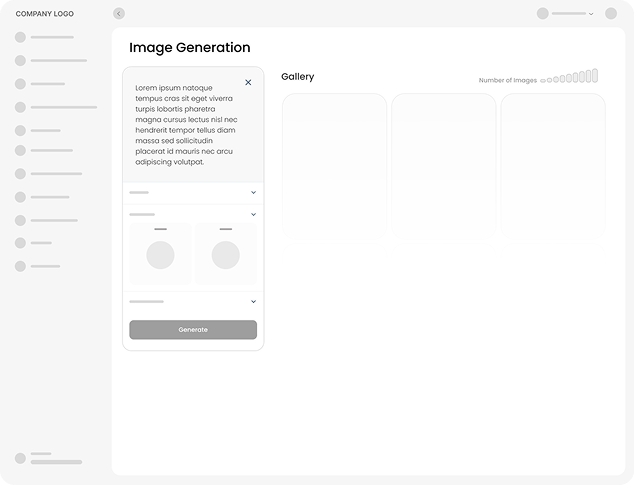The height and width of the screenshot is (485, 634).
Task: Click the first sidebar navigation icon
Action: [x=20, y=37]
